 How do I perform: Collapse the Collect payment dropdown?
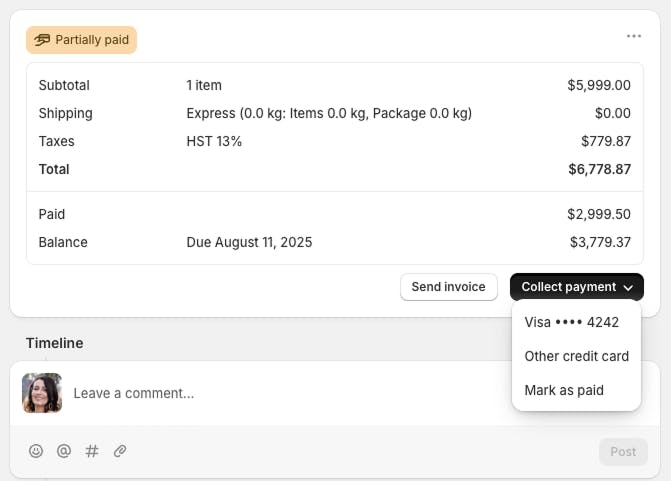(577, 287)
